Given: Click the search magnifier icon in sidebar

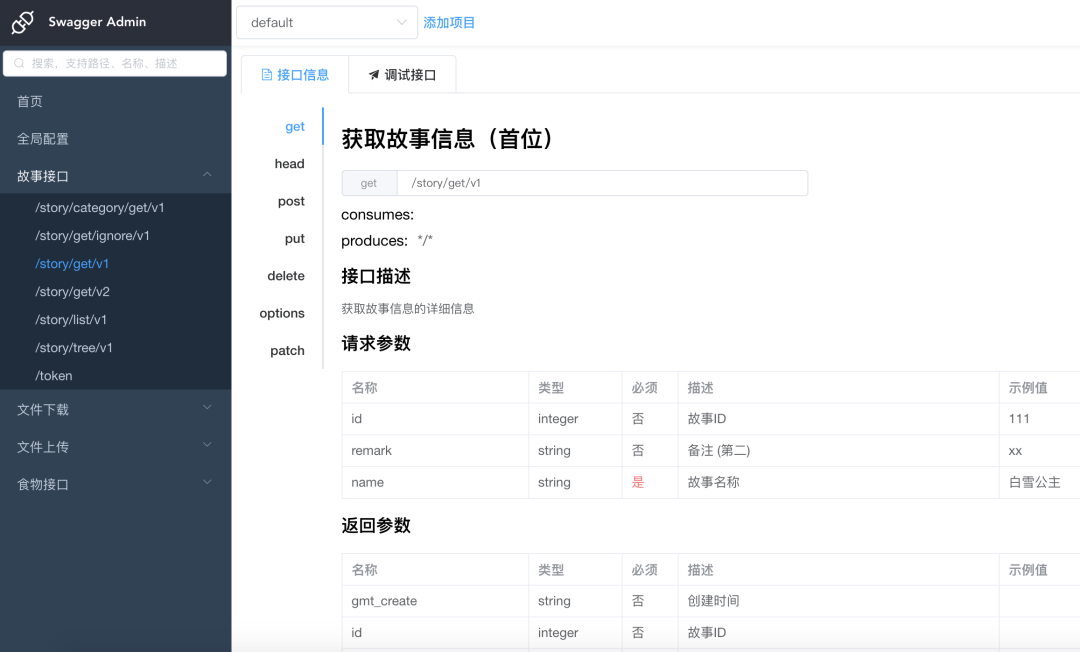Looking at the screenshot, I should [19, 63].
